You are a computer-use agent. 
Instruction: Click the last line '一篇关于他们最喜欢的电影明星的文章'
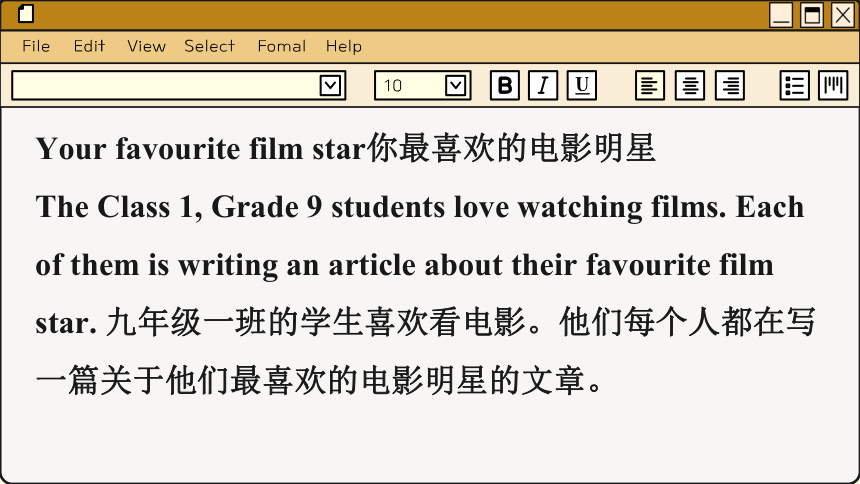tap(310, 380)
